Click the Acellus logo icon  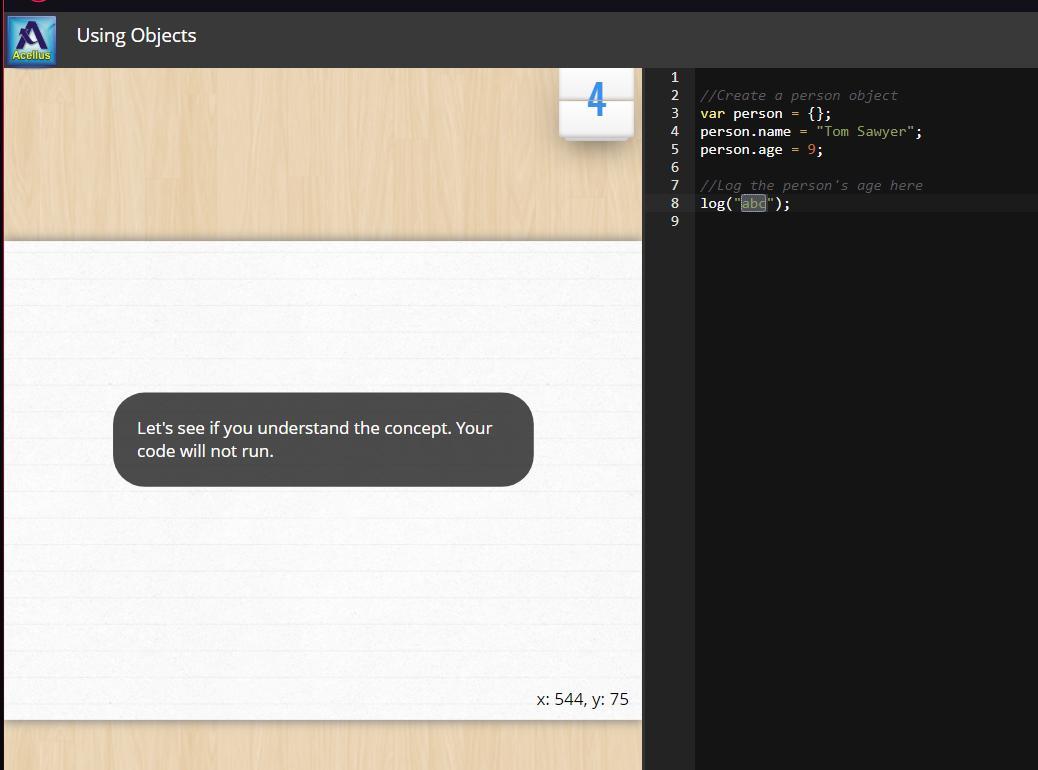(x=31, y=41)
